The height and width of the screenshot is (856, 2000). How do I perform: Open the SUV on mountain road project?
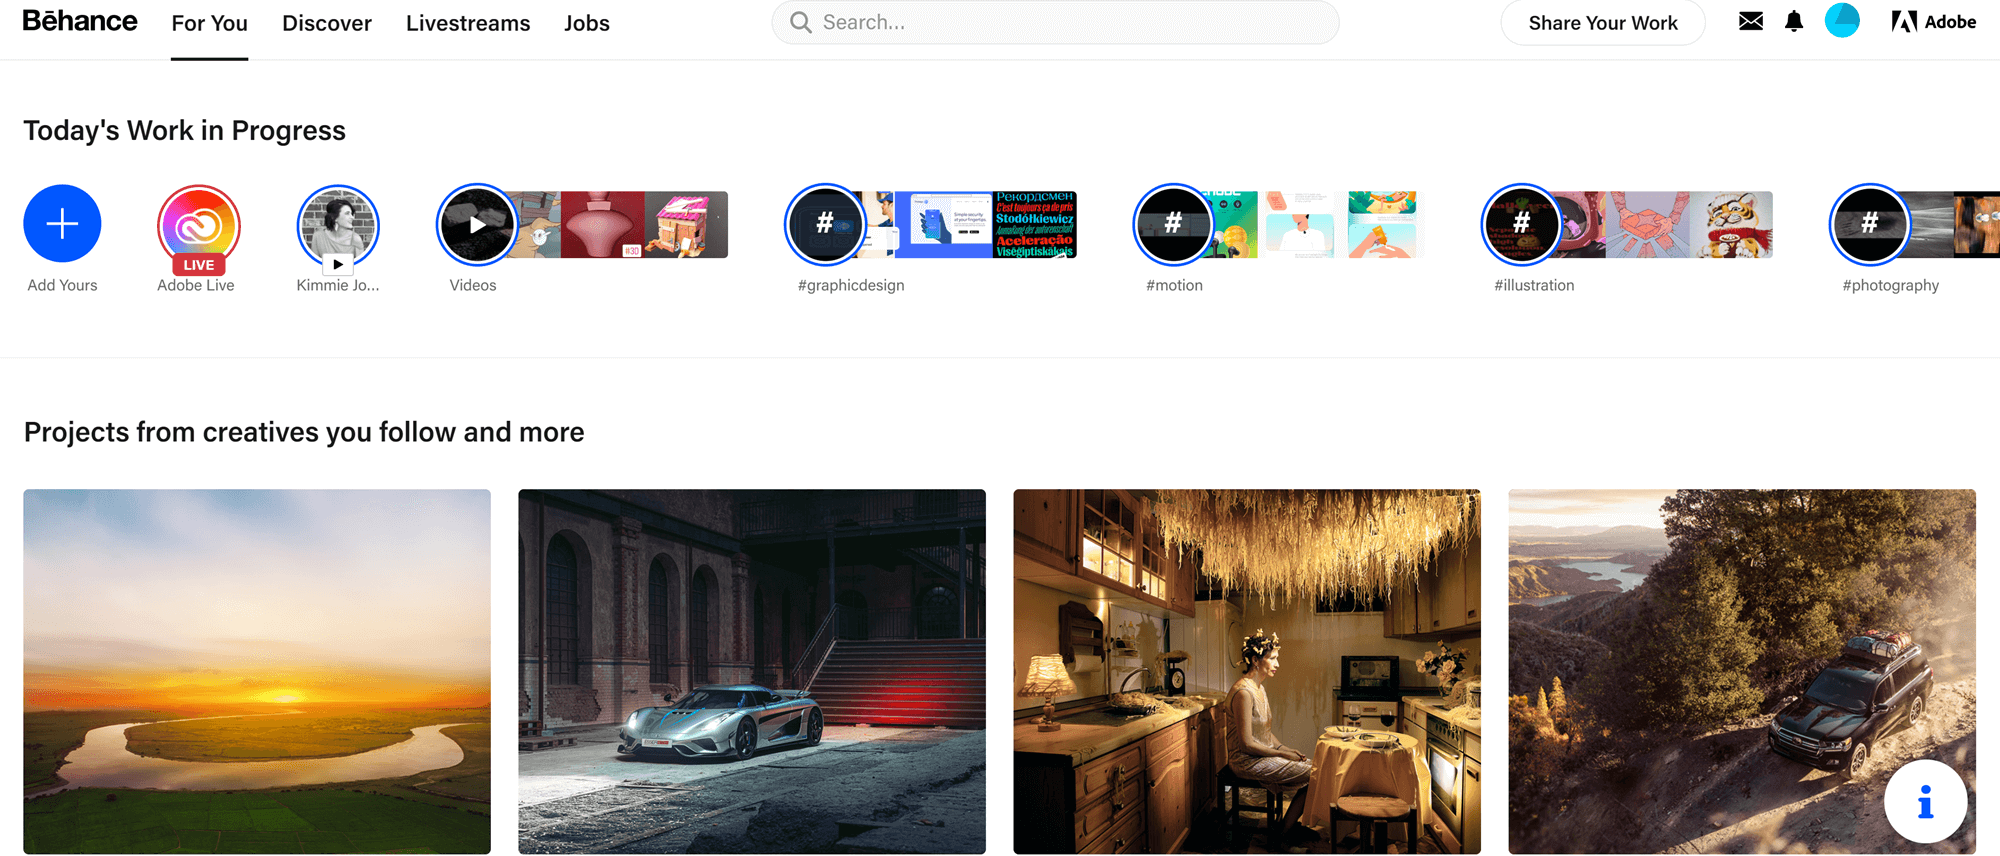1742,671
